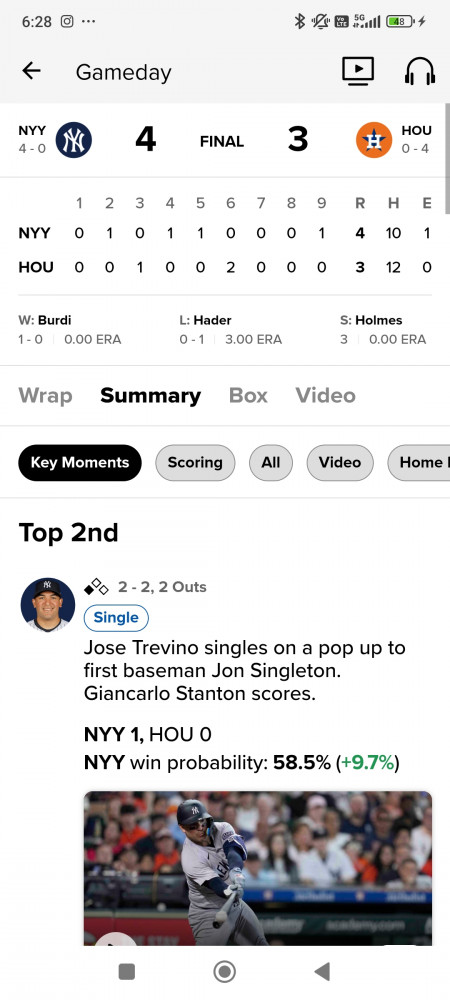Open the Video tab
The image size is (450, 1000).
pyautogui.click(x=325, y=395)
